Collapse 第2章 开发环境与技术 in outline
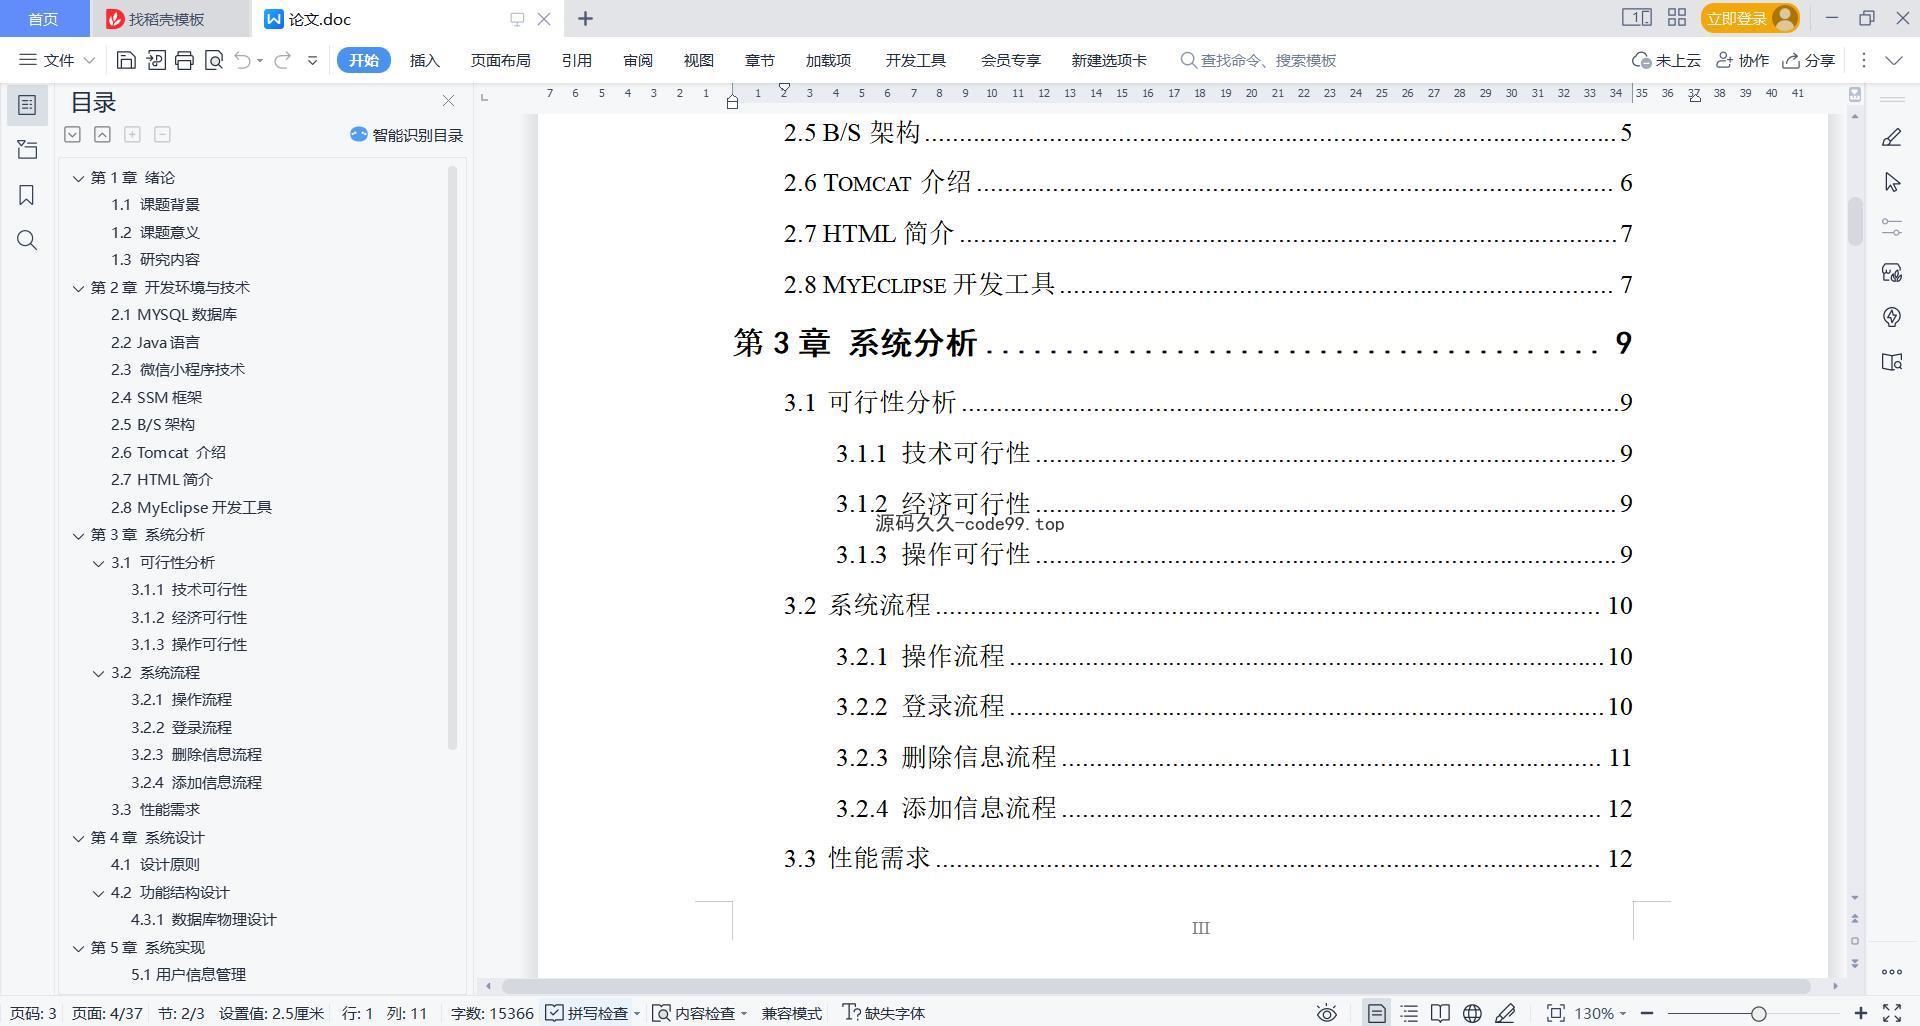The width and height of the screenshot is (1920, 1026). [x=78, y=288]
